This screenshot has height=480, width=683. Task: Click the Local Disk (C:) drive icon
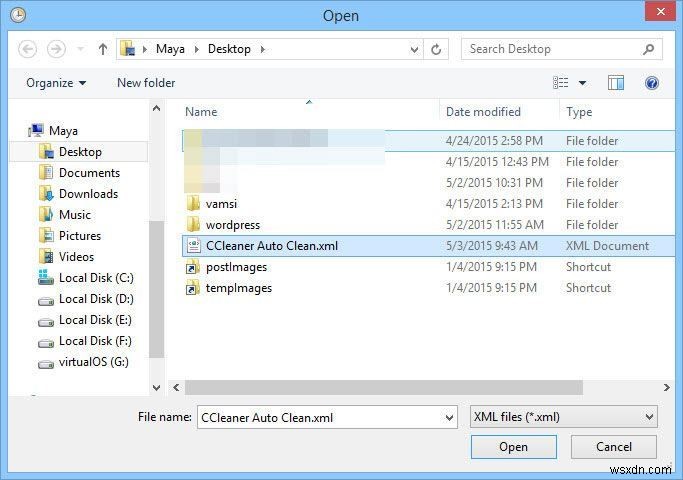pyautogui.click(x=46, y=277)
